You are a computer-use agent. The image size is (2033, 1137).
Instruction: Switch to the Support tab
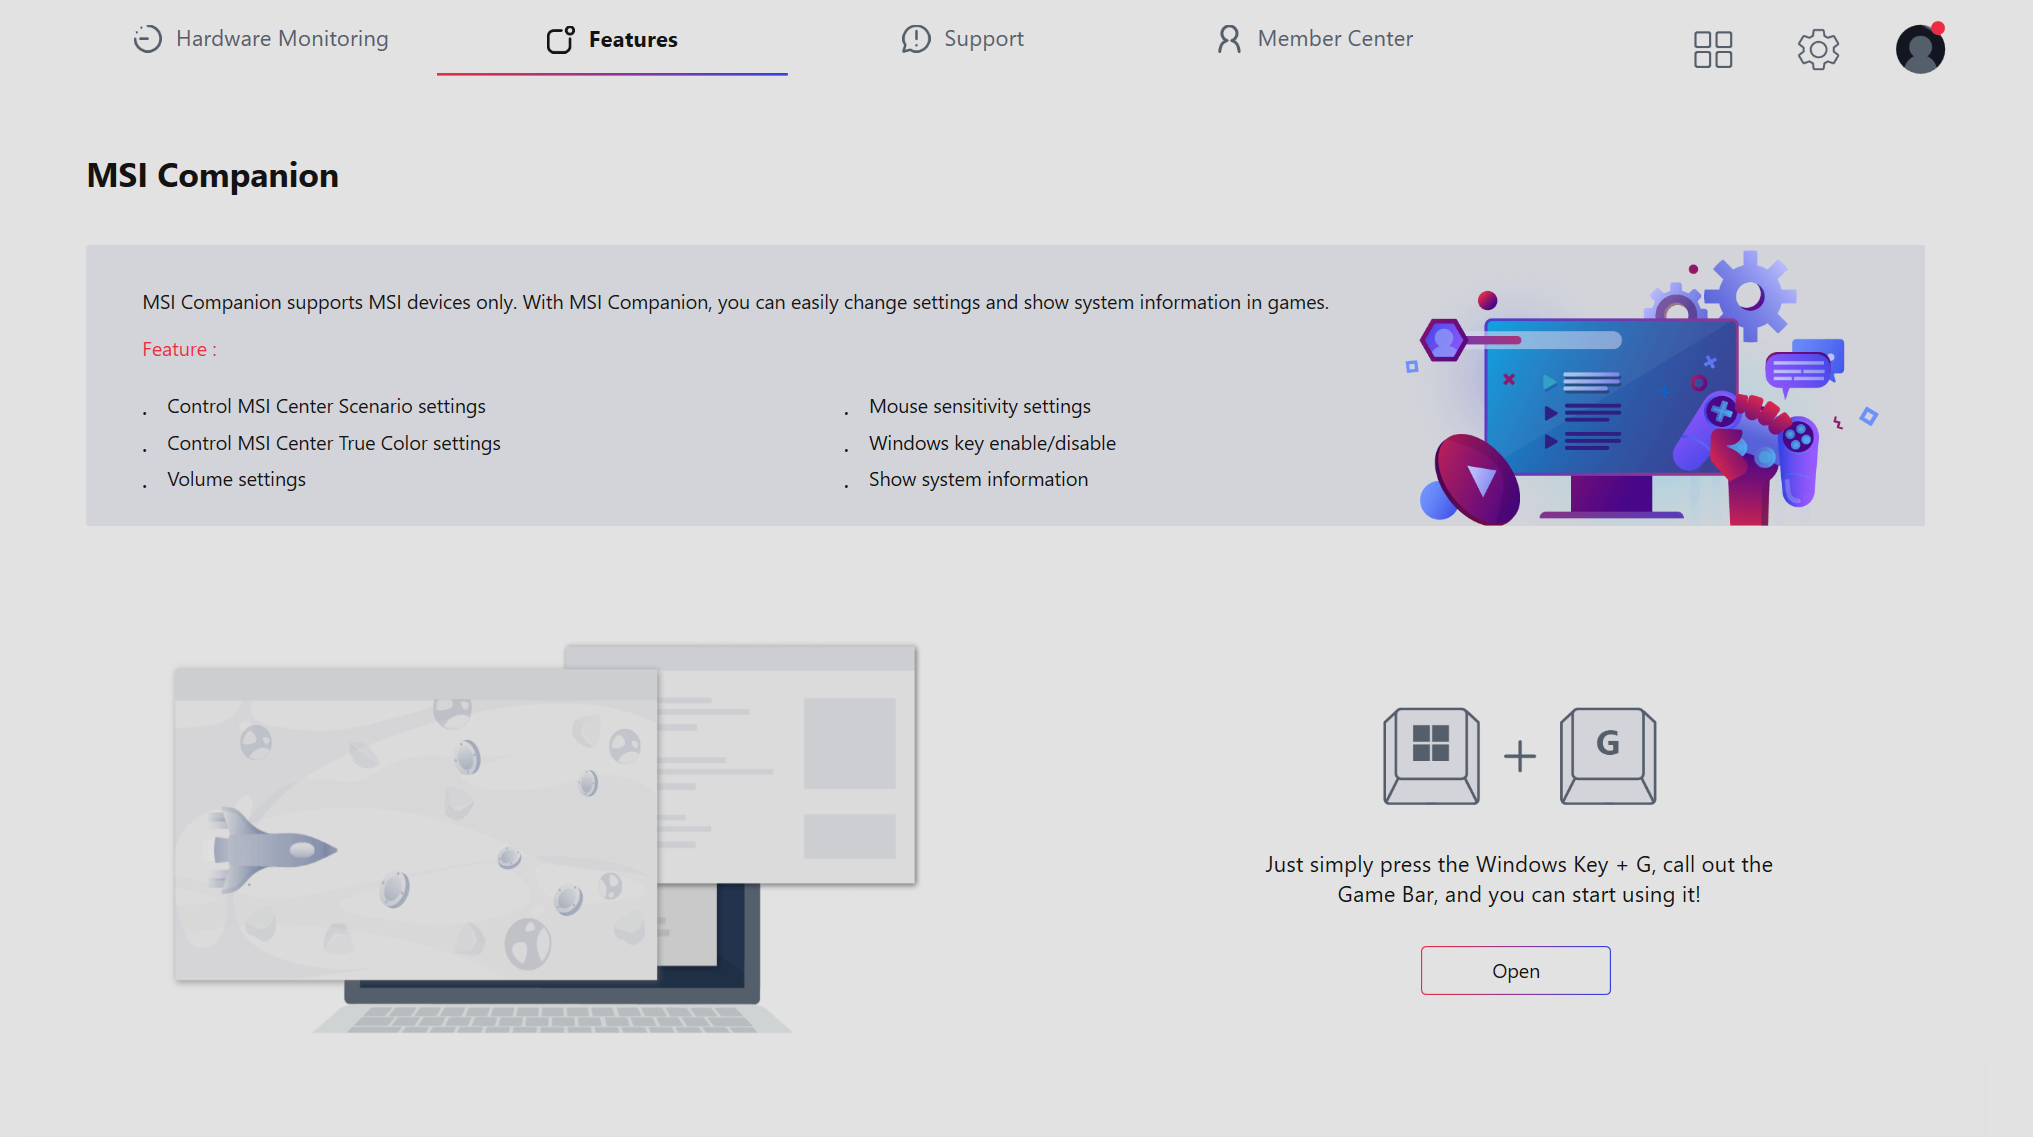click(x=963, y=39)
